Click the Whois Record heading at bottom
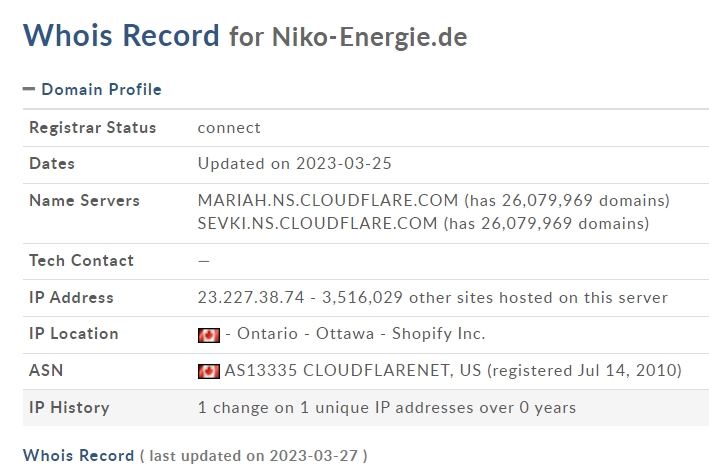This screenshot has width=709, height=472. click(x=78, y=455)
